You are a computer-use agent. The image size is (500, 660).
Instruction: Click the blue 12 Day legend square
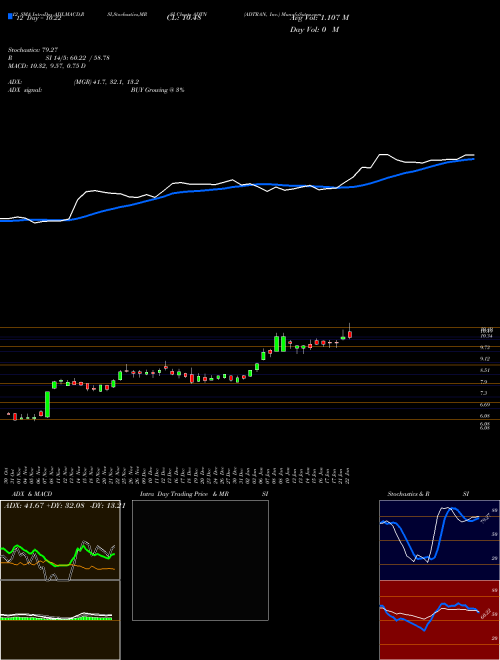click(x=10, y=17)
